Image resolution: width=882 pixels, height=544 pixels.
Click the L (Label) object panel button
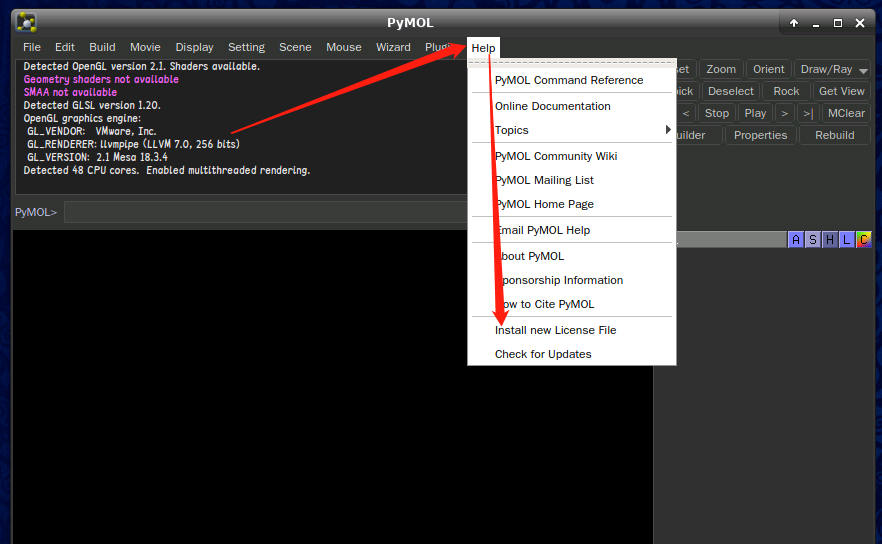847,240
